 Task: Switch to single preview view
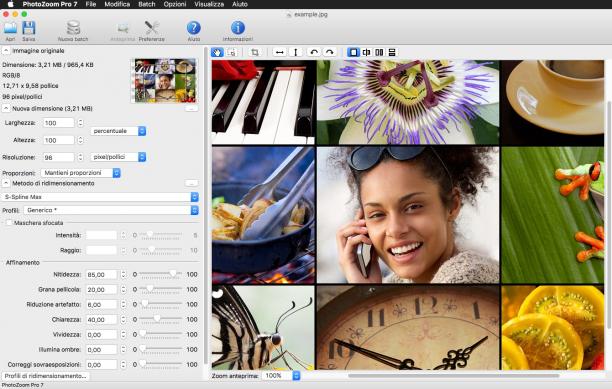point(353,52)
